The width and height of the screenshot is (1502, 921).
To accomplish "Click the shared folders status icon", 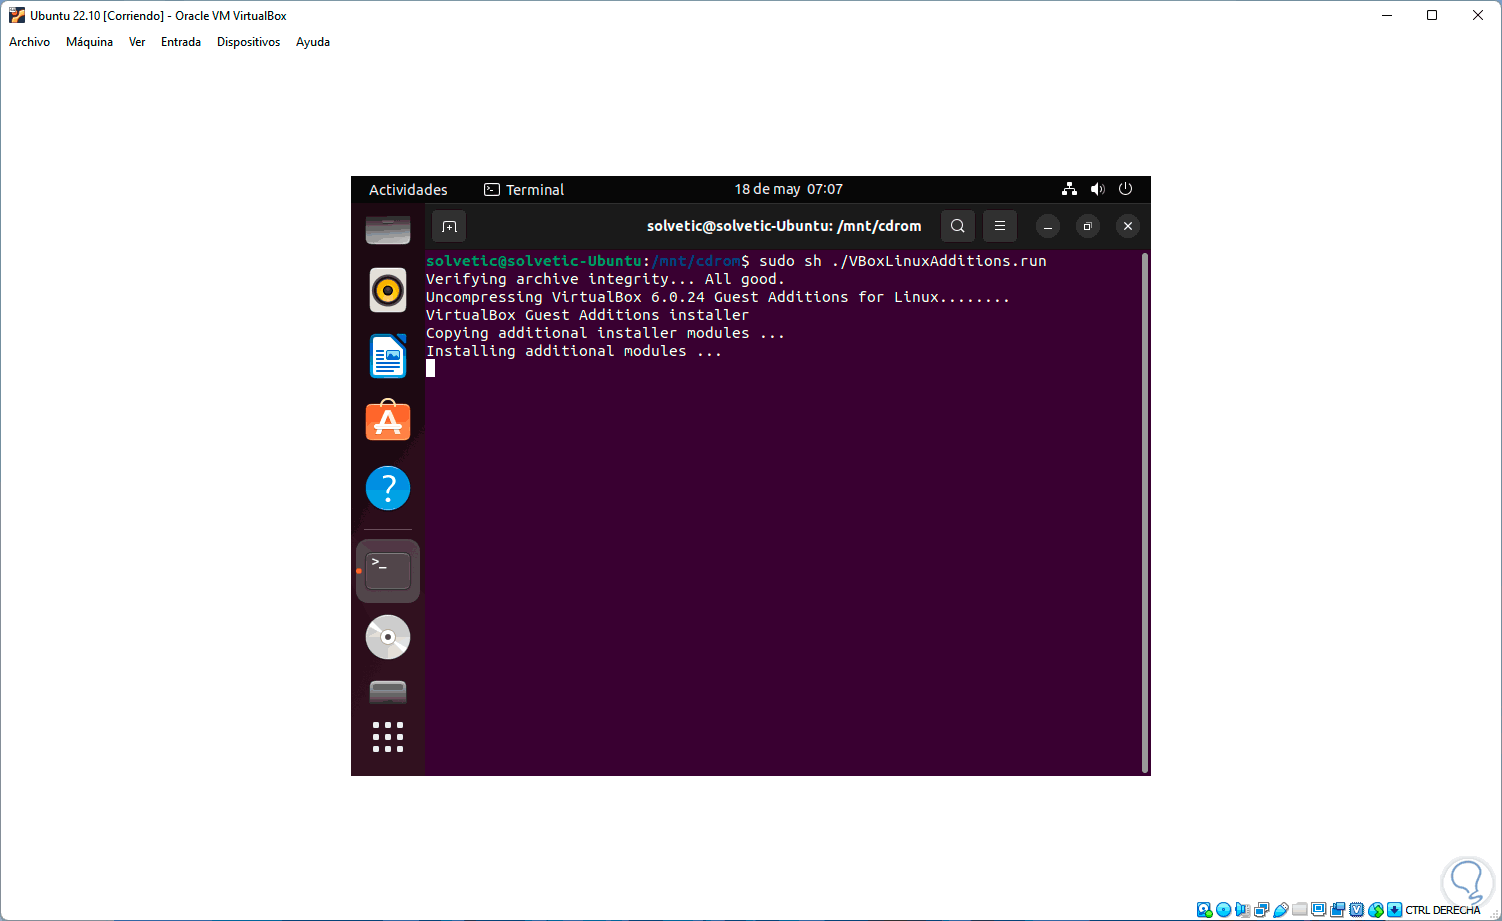I will 1299,910.
